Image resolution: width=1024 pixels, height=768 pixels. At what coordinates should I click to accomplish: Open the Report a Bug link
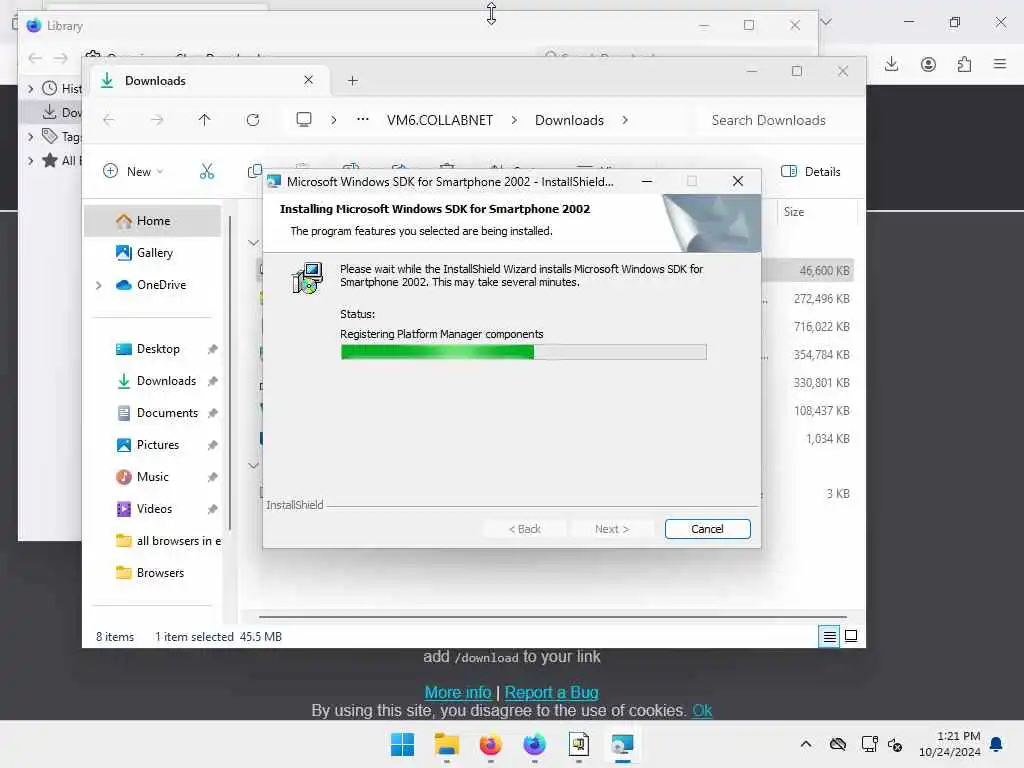551,692
